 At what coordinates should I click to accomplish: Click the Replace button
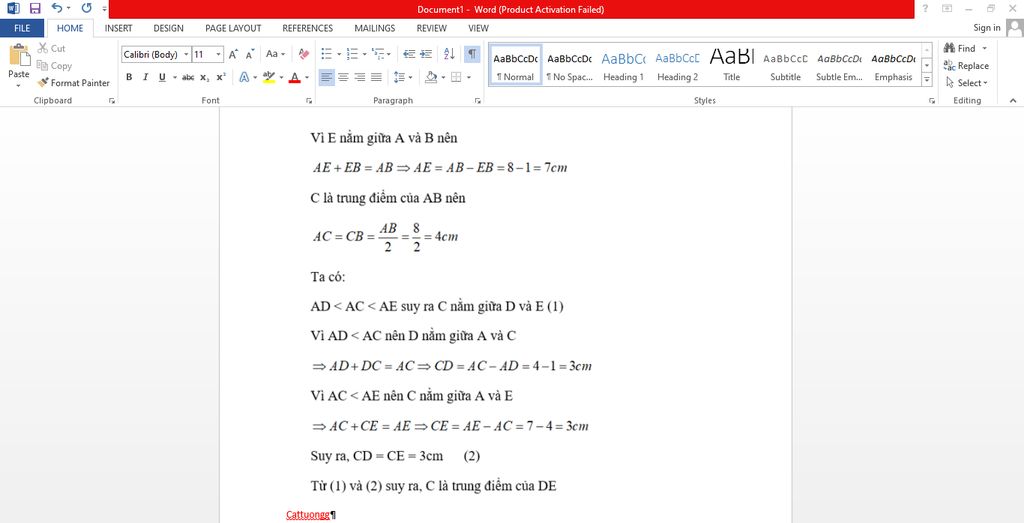[x=966, y=65]
